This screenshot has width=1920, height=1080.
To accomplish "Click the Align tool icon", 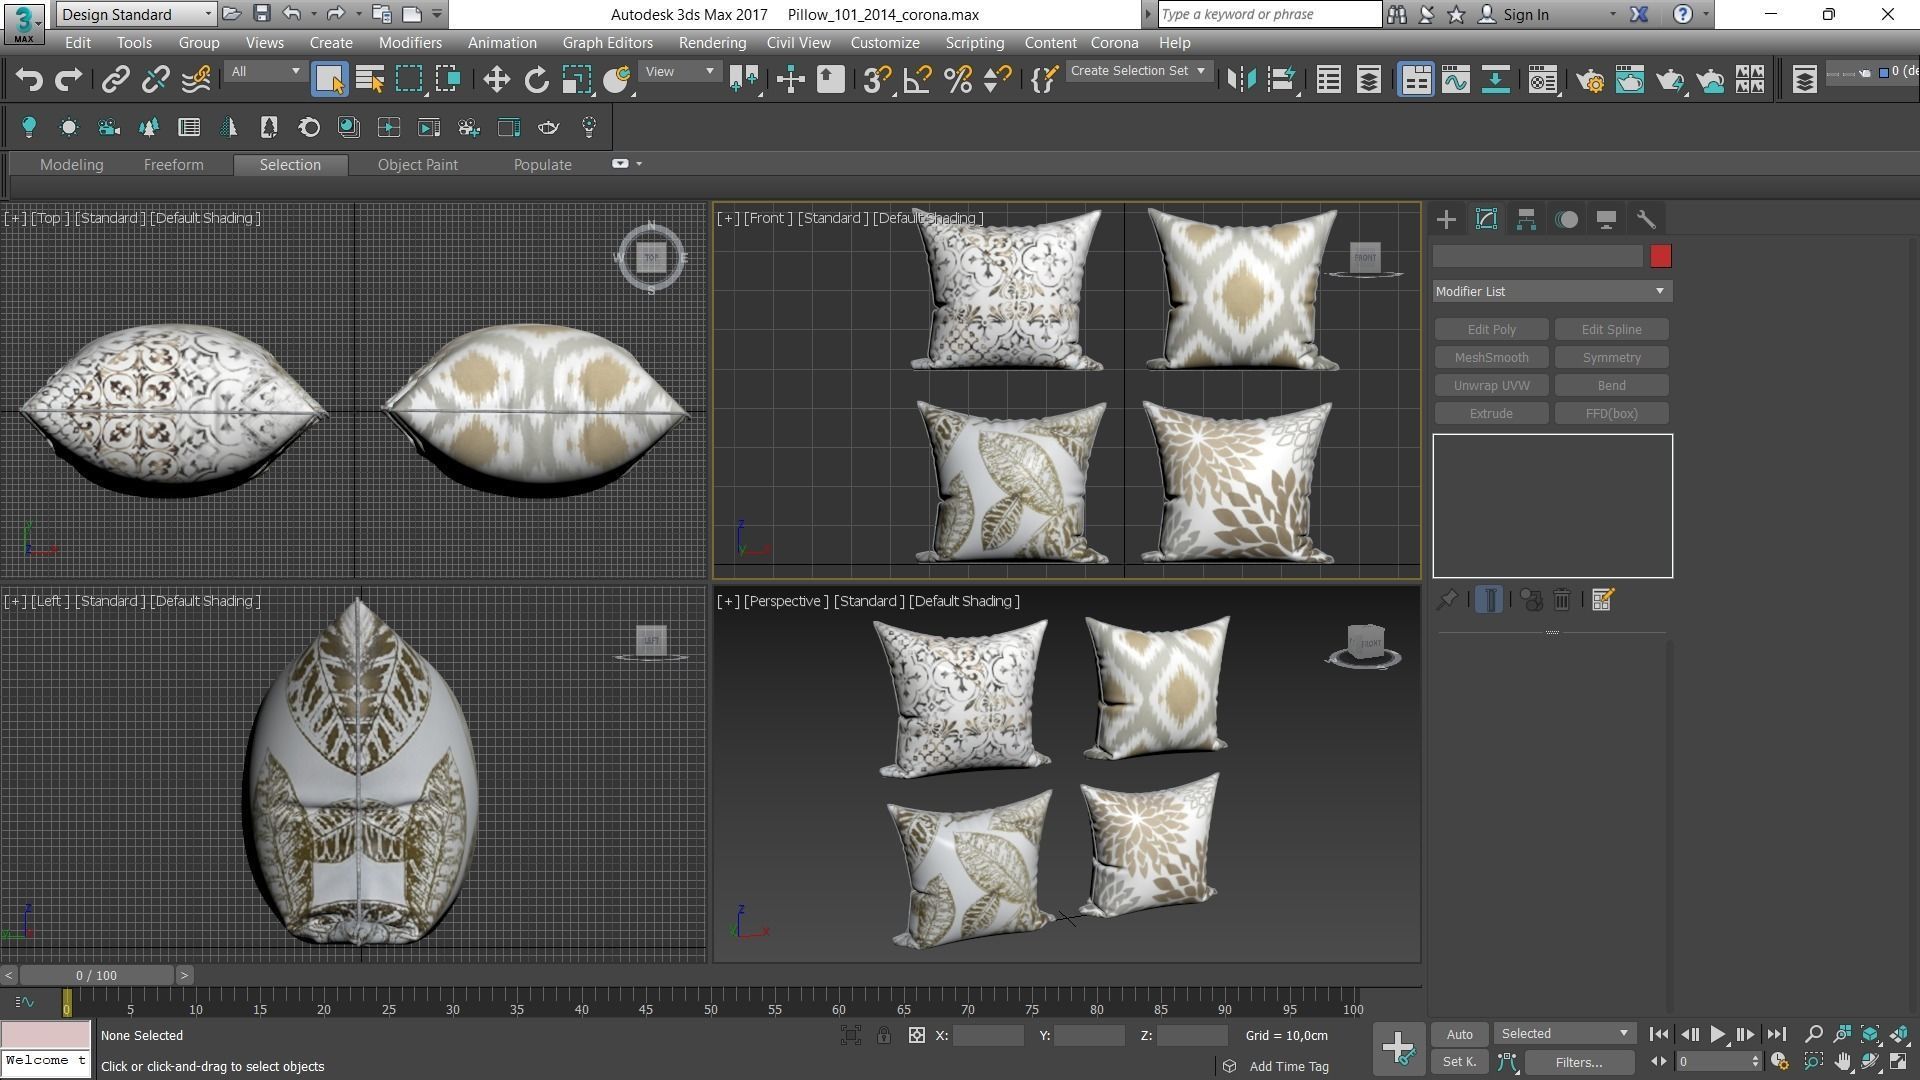I will tap(1282, 79).
